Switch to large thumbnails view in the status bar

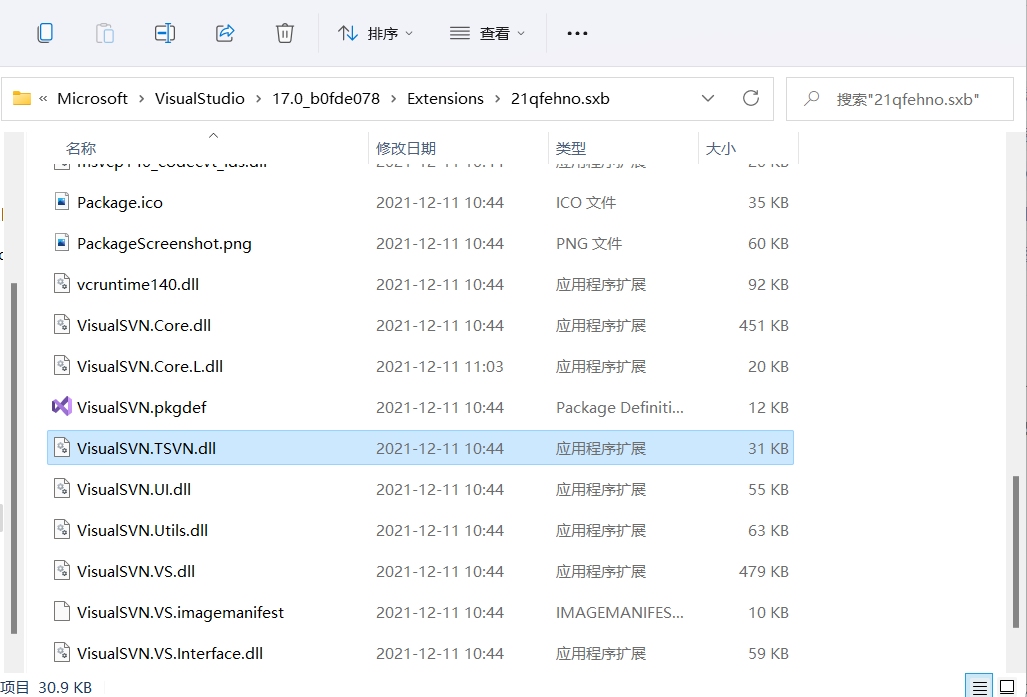1009,686
